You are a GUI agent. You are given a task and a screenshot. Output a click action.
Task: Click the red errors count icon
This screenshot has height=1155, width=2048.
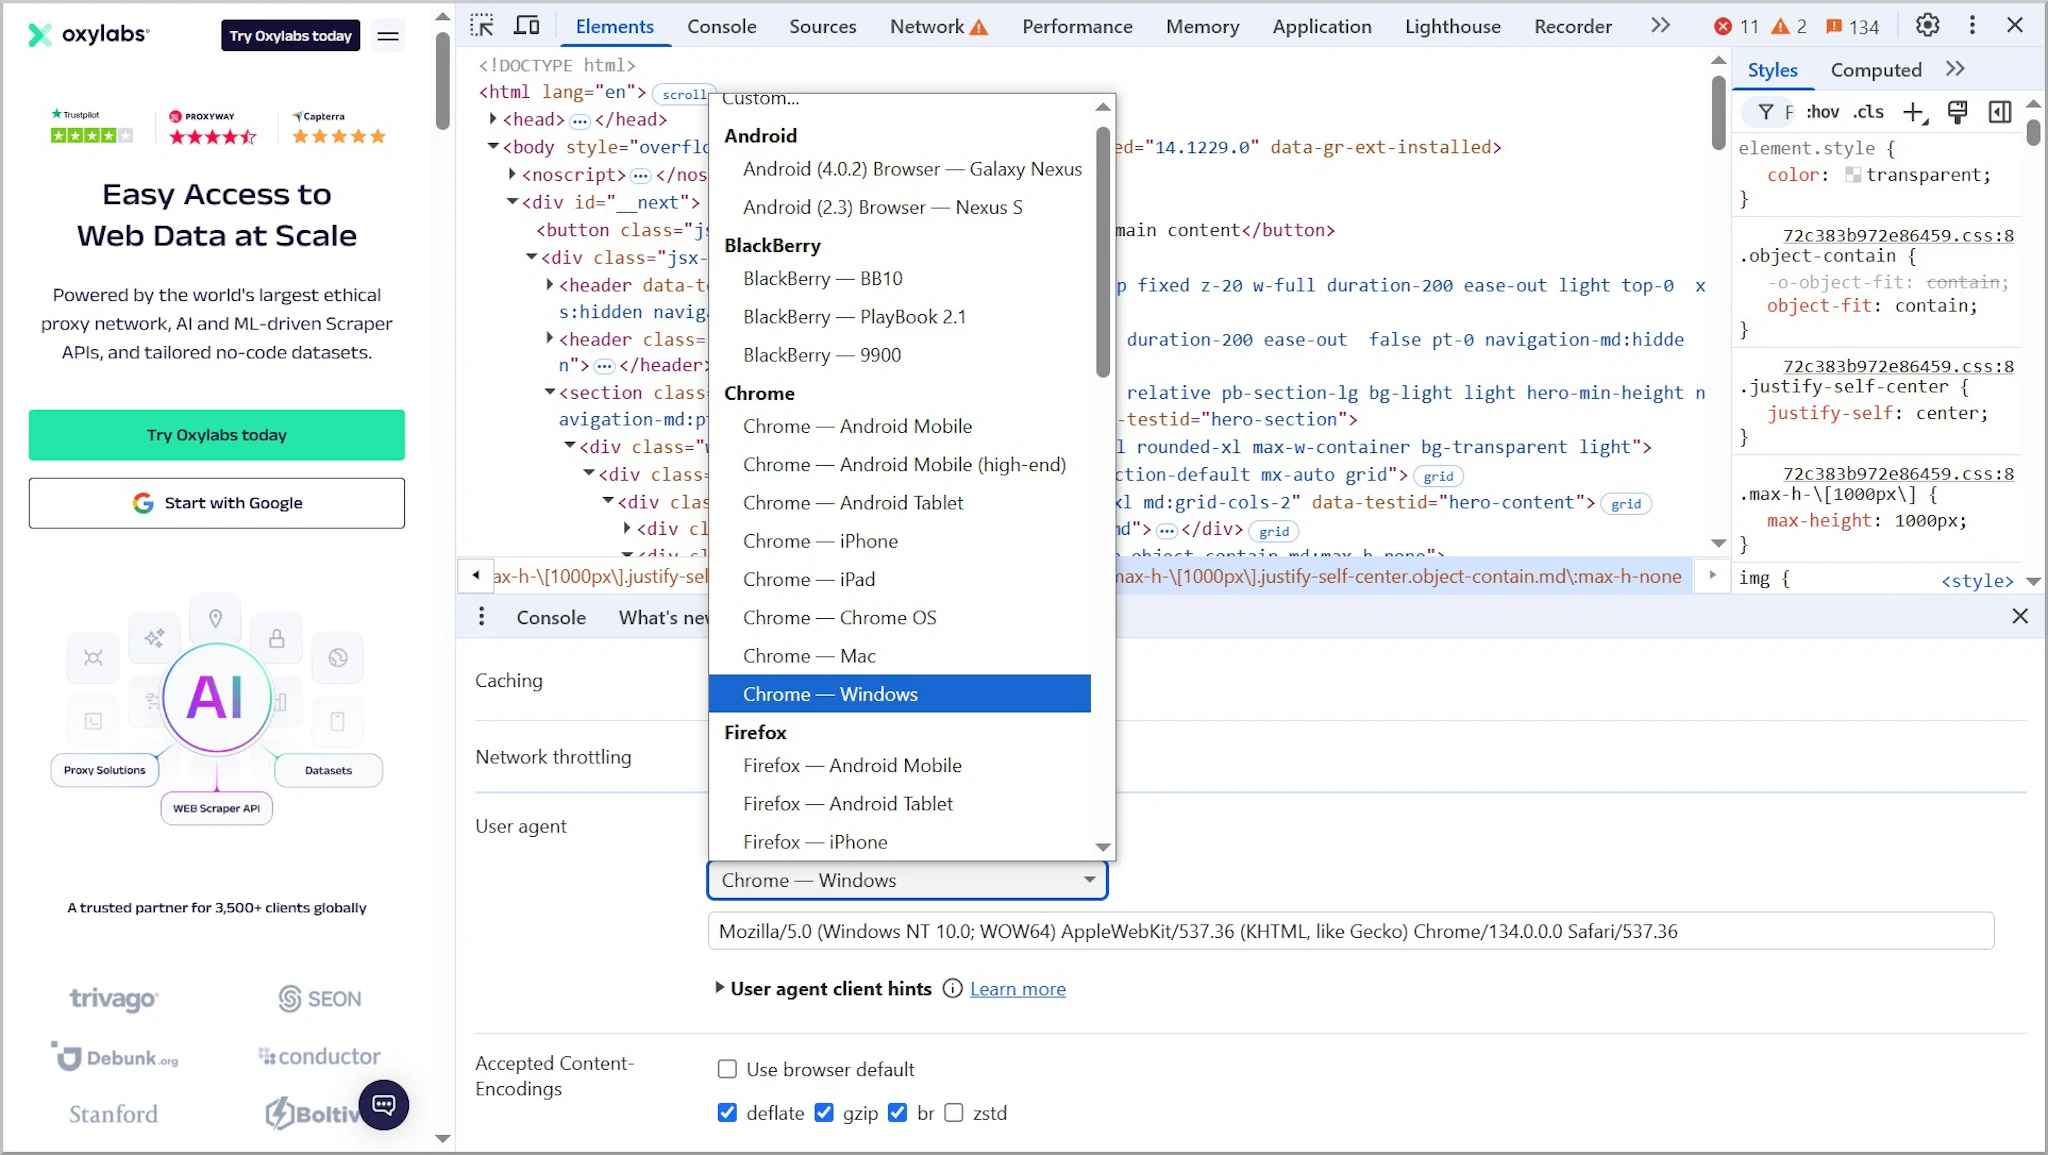[1723, 27]
